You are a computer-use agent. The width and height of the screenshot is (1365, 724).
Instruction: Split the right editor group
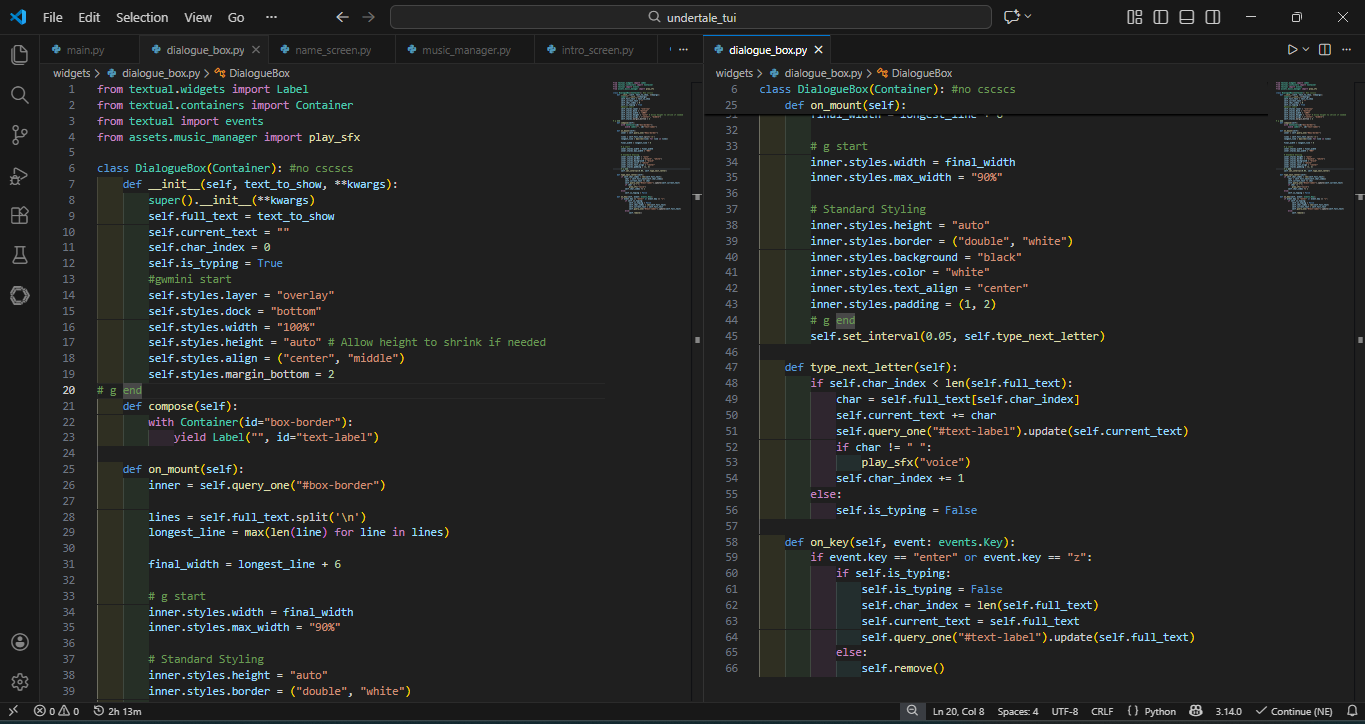coord(1324,50)
